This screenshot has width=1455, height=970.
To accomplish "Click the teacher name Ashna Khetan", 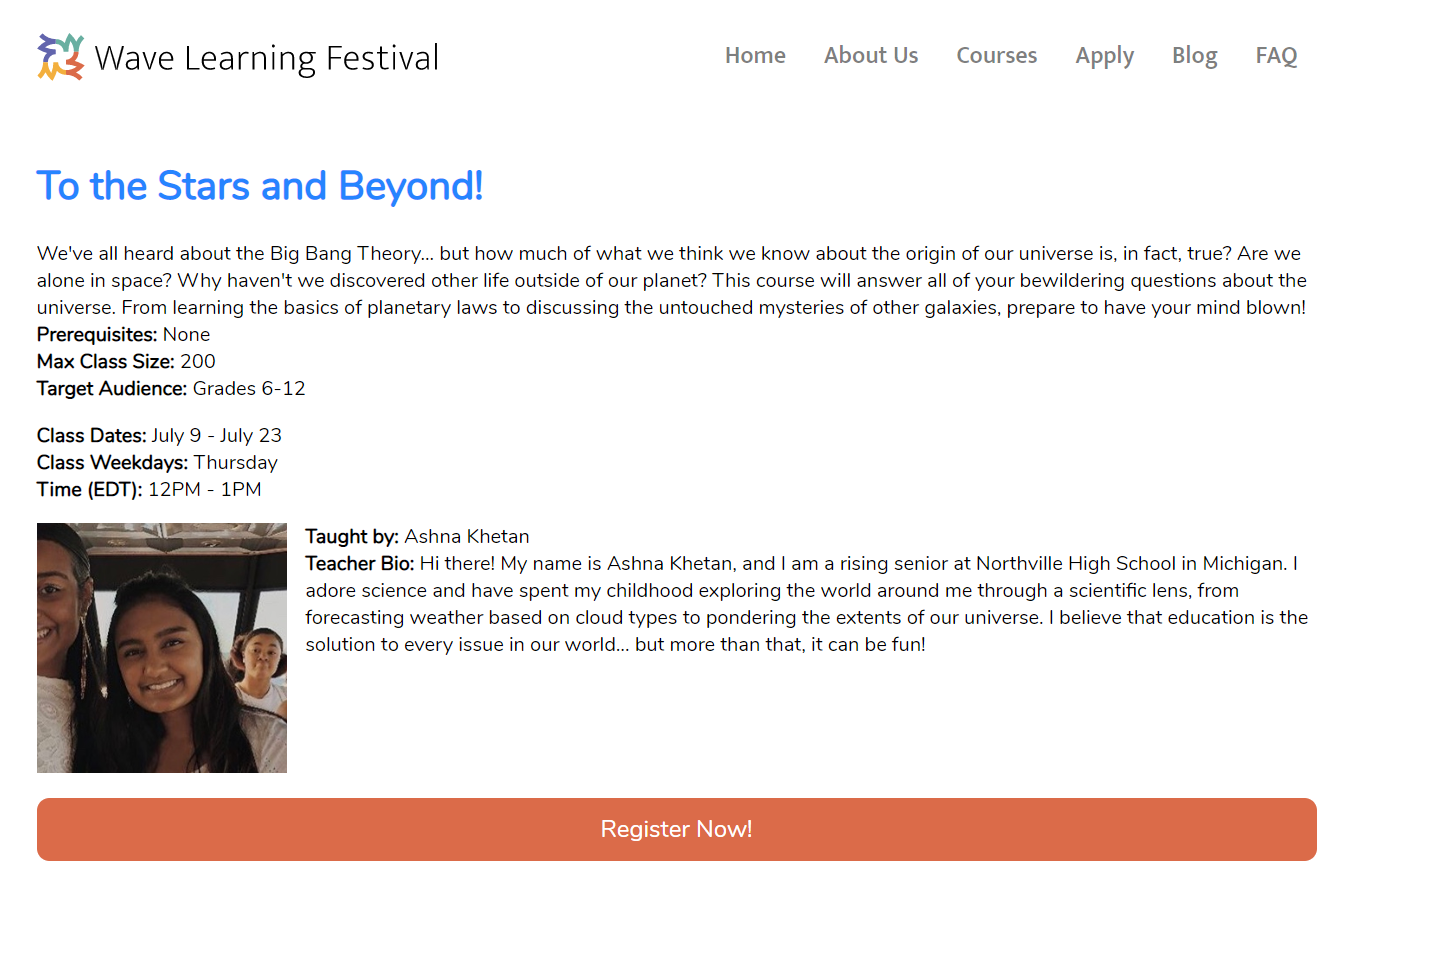I will (467, 536).
